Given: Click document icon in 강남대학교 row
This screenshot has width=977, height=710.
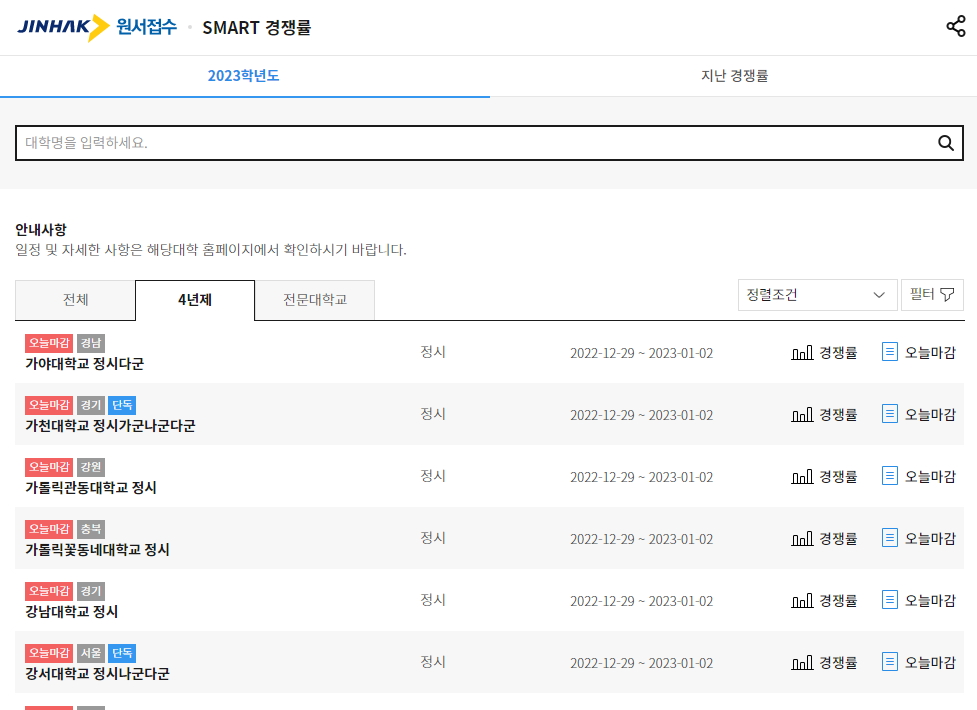Looking at the screenshot, I should click(890, 600).
